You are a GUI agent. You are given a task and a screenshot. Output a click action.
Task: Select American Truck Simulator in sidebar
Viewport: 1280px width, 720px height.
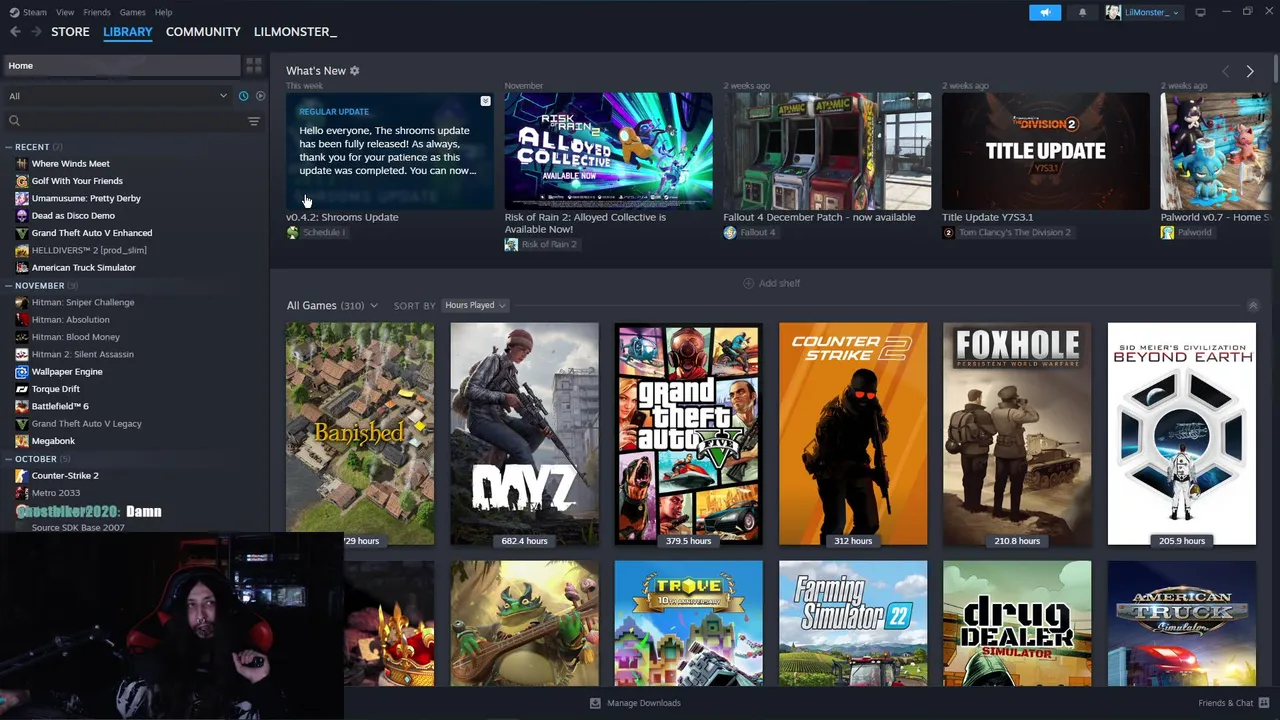(83, 267)
